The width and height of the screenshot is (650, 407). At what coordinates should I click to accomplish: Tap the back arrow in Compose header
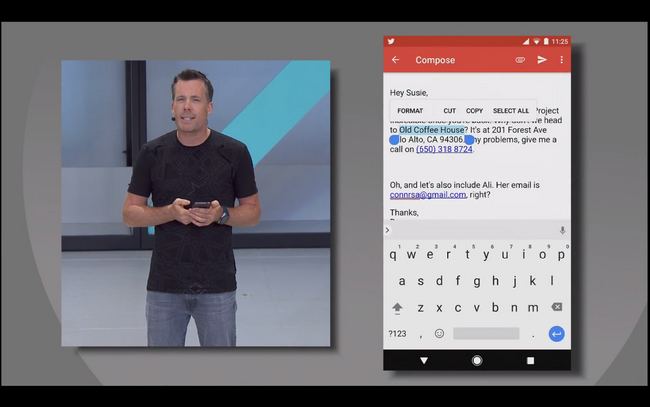(395, 60)
